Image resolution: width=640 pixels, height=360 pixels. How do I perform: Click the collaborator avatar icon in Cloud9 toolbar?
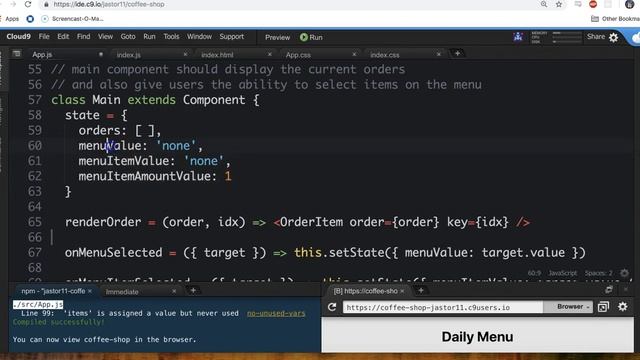pyautogui.click(x=518, y=37)
